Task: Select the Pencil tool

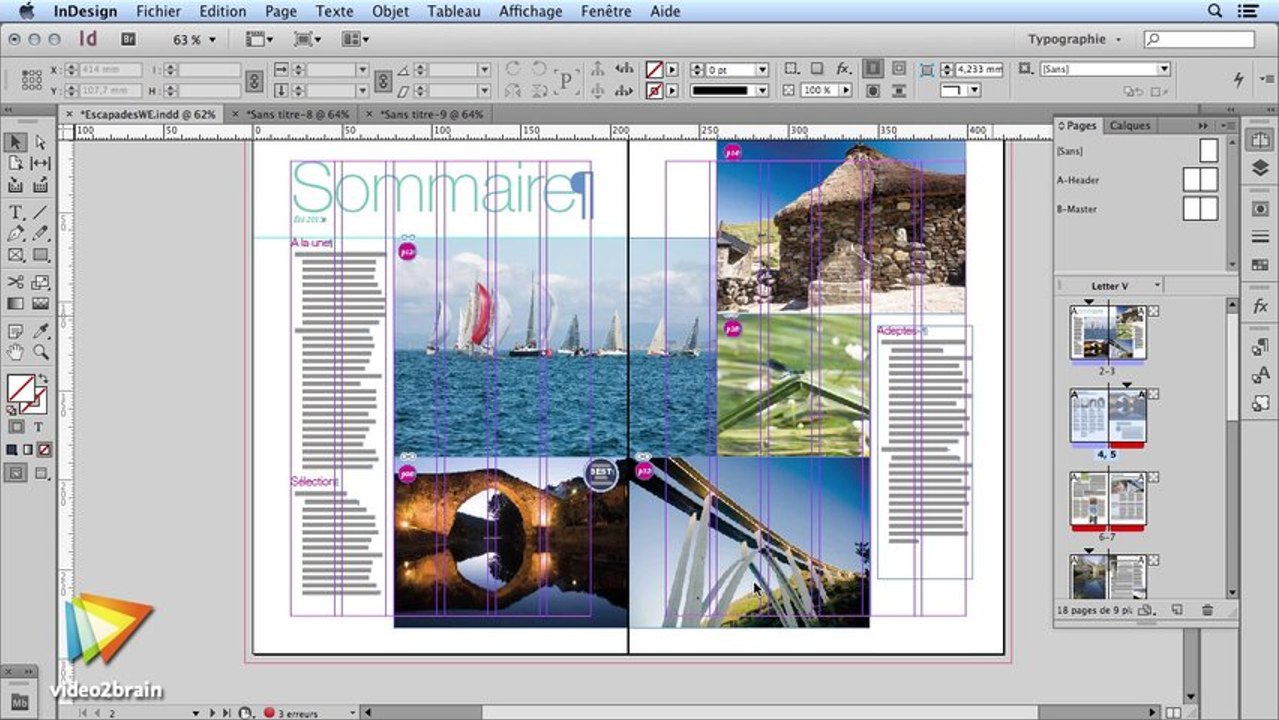Action: tap(41, 233)
